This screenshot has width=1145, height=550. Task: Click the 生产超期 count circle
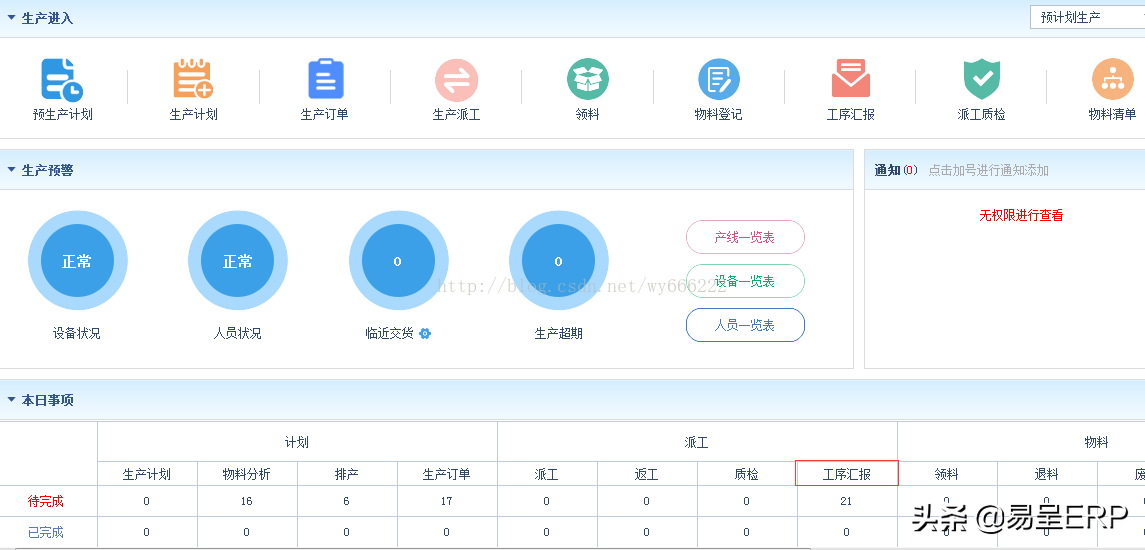click(558, 261)
